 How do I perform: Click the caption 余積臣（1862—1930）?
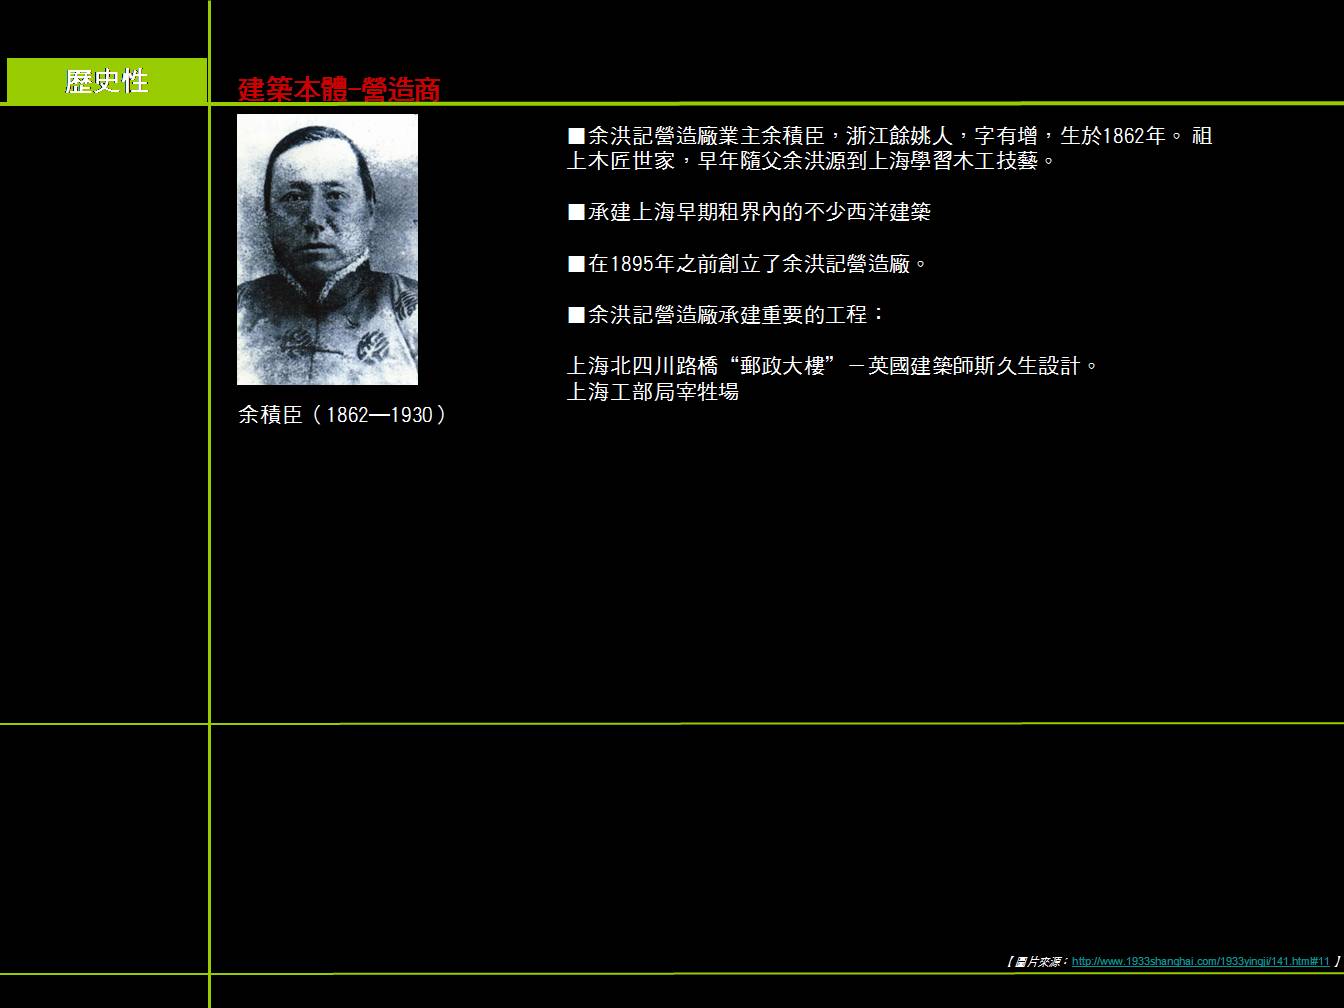click(x=342, y=415)
